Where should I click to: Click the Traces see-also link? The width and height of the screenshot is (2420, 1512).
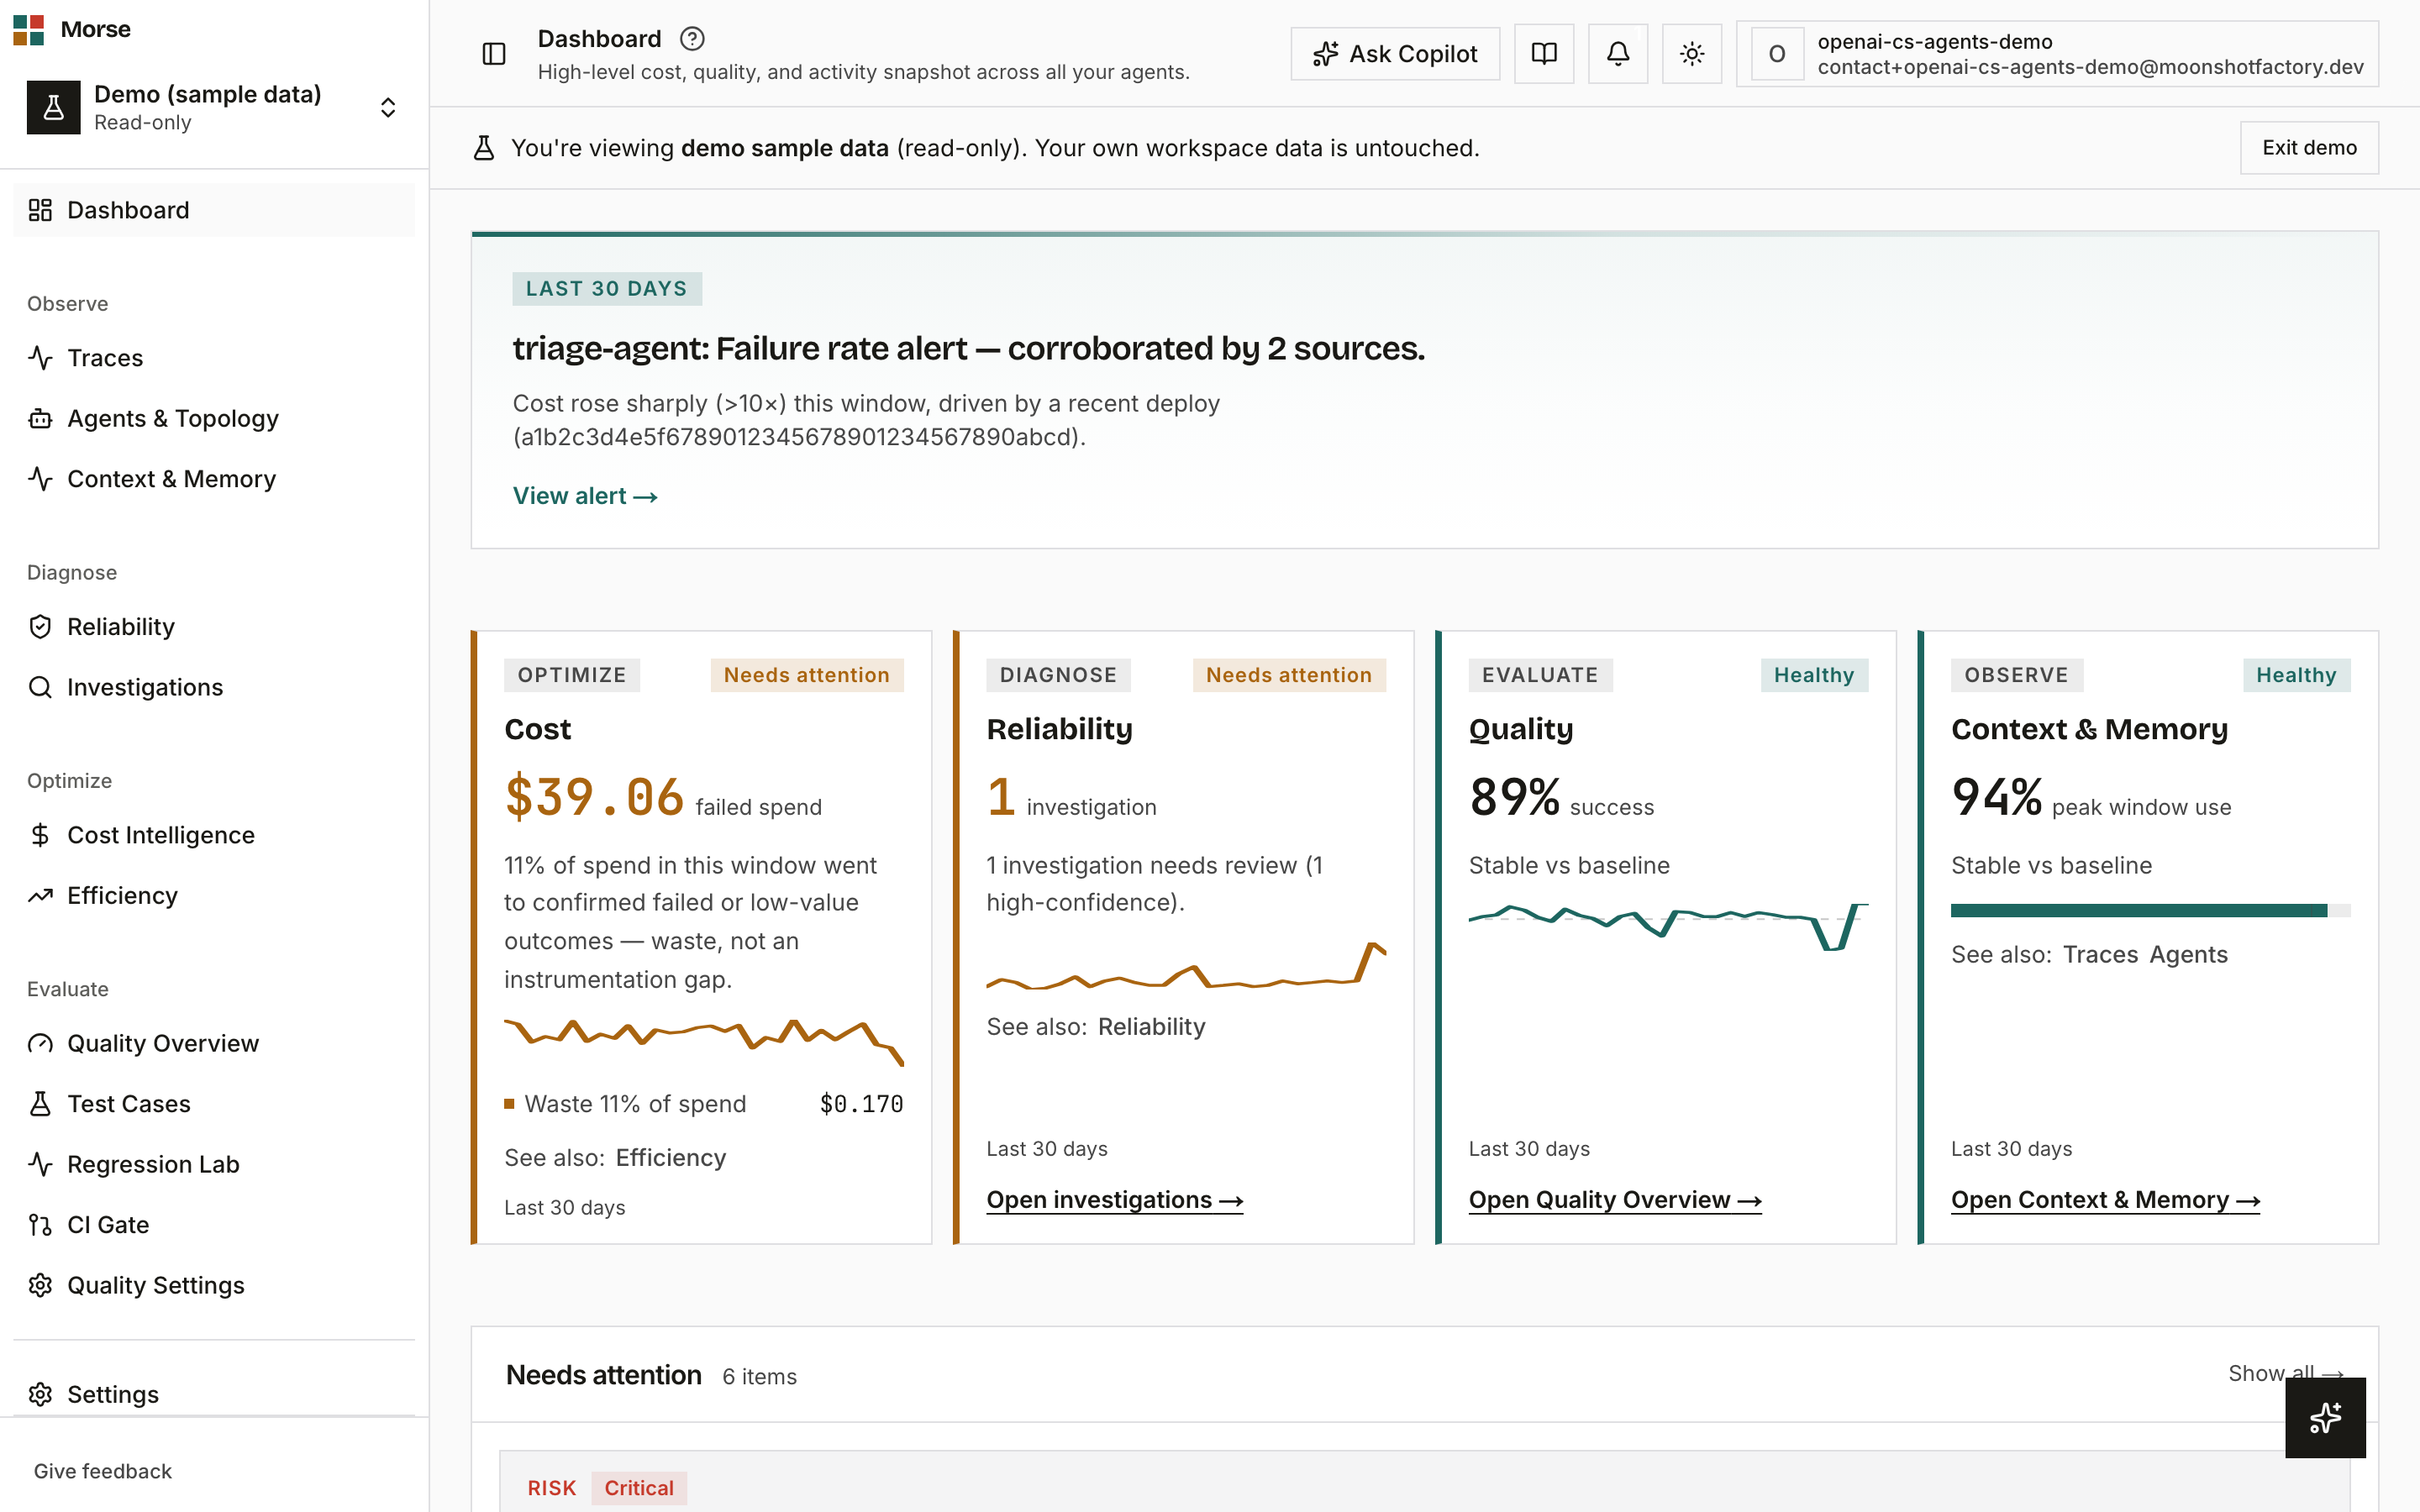coord(2100,955)
